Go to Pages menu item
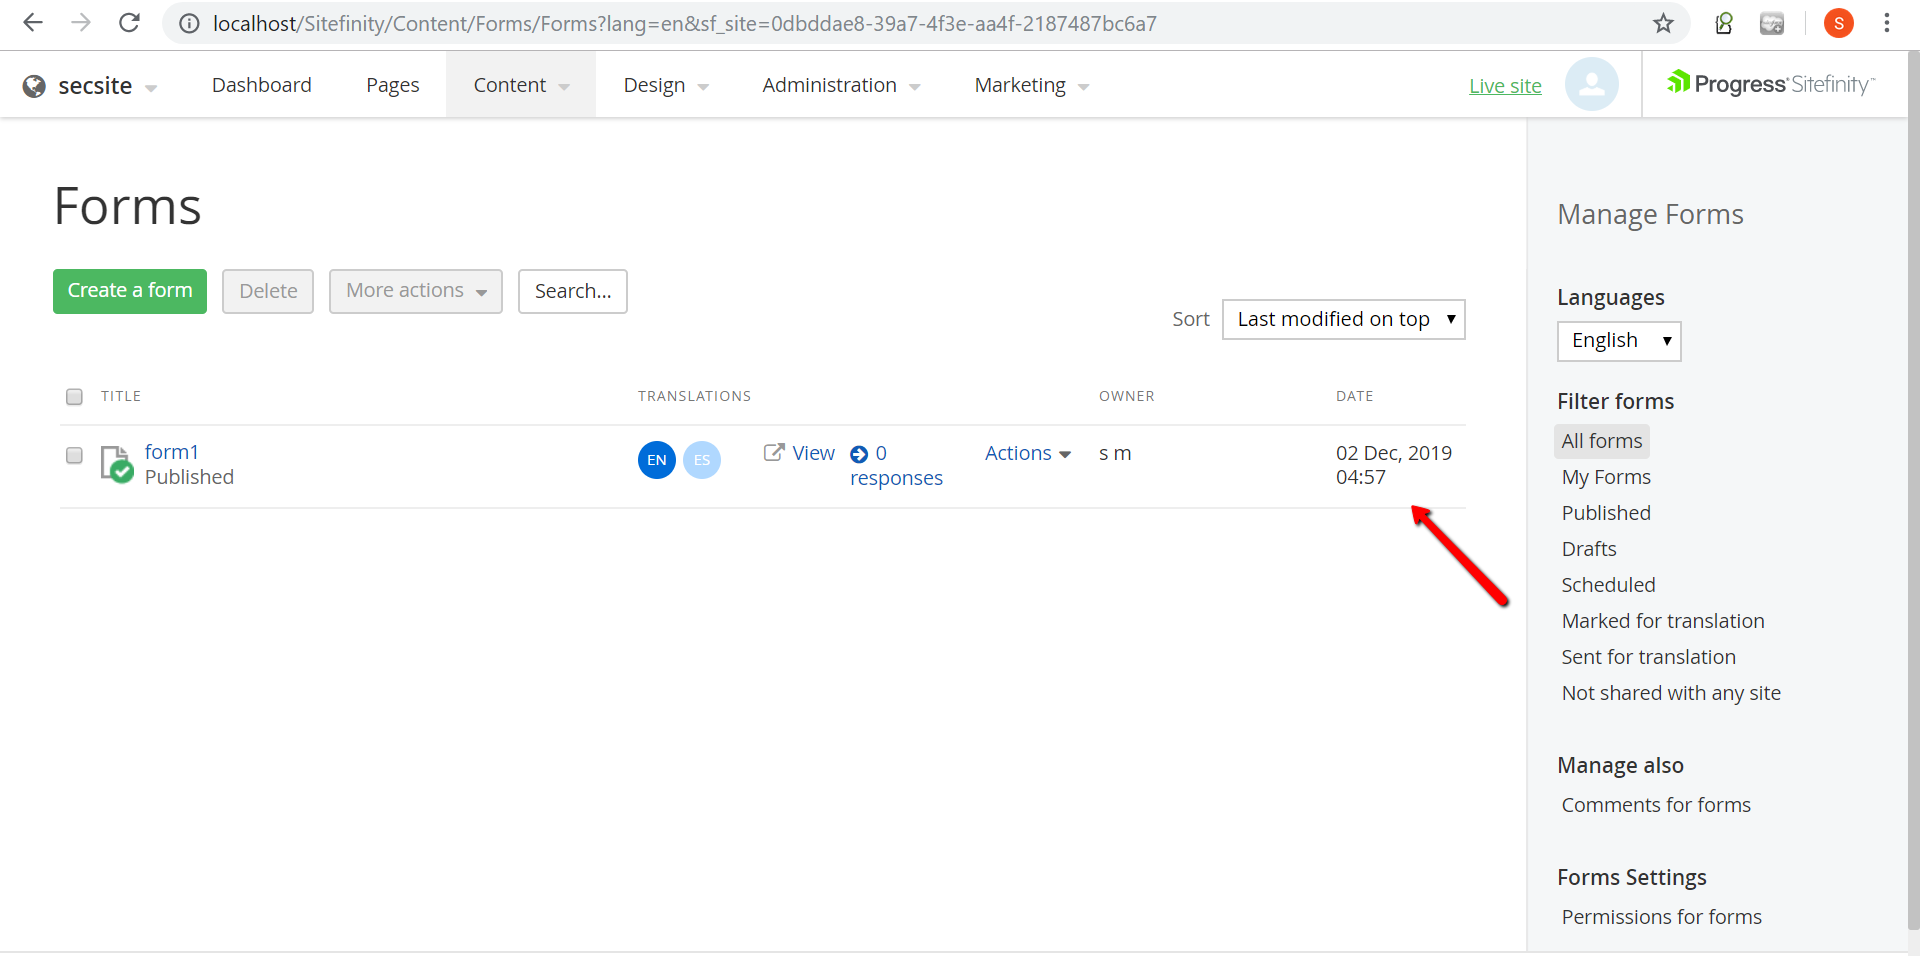1920x956 pixels. [393, 85]
